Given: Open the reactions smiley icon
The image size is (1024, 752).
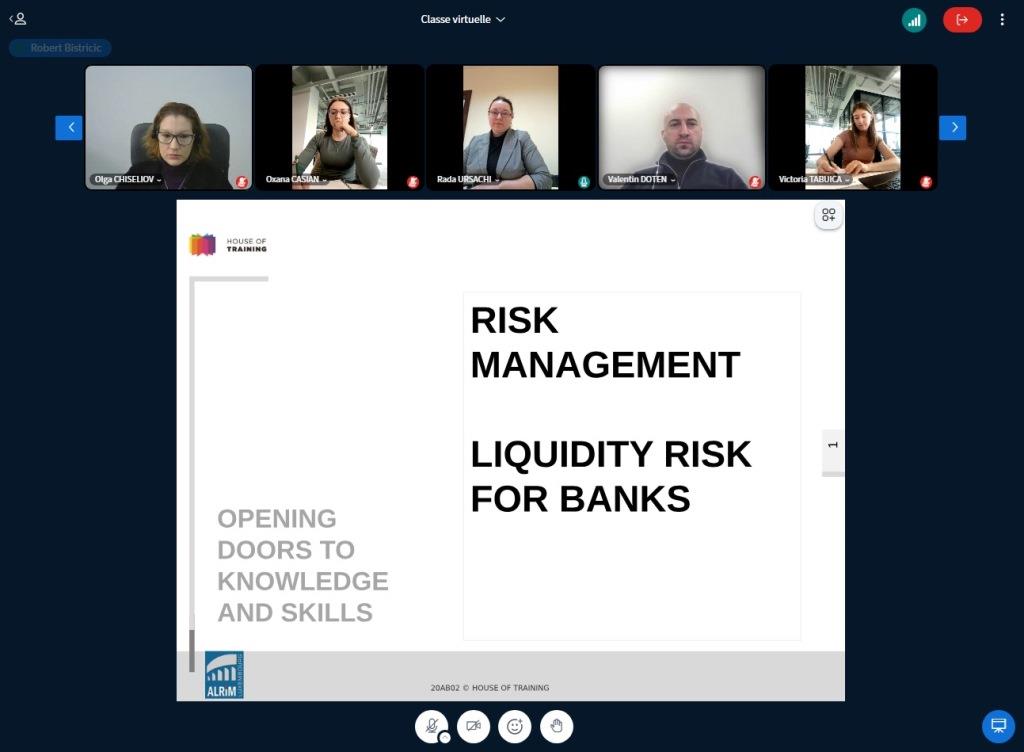Looking at the screenshot, I should (515, 726).
